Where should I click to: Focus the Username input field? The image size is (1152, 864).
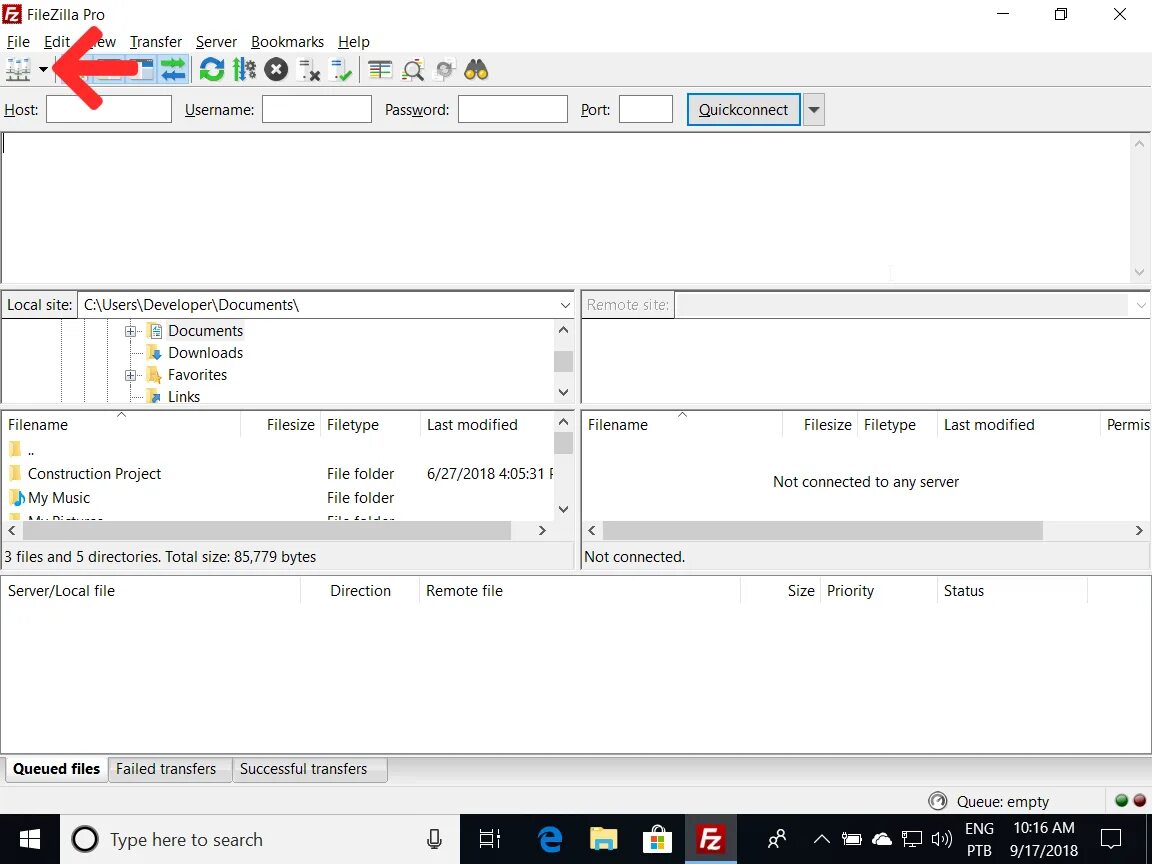click(x=317, y=109)
